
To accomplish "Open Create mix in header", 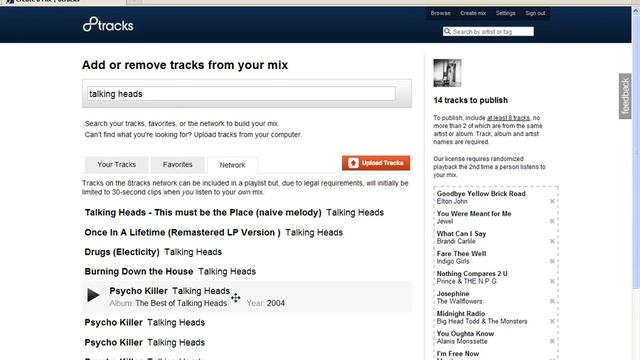I will click(473, 13).
